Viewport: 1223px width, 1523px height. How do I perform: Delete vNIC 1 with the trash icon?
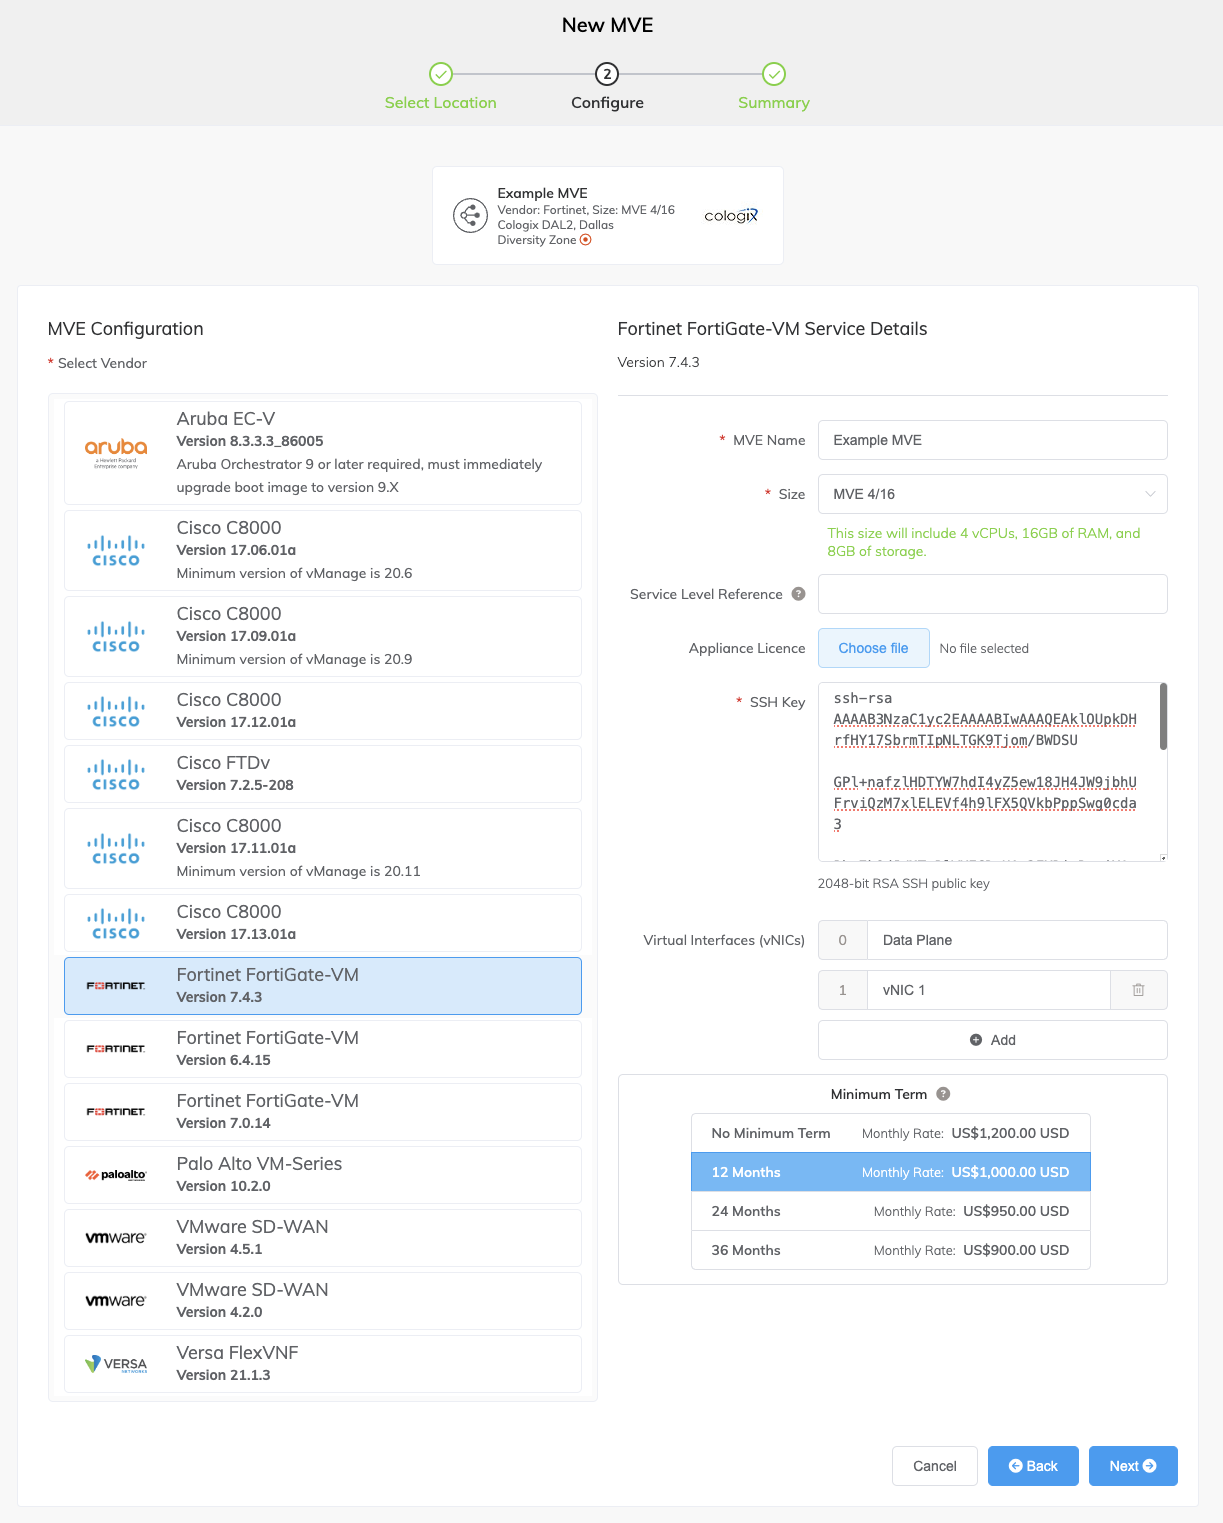(1138, 990)
